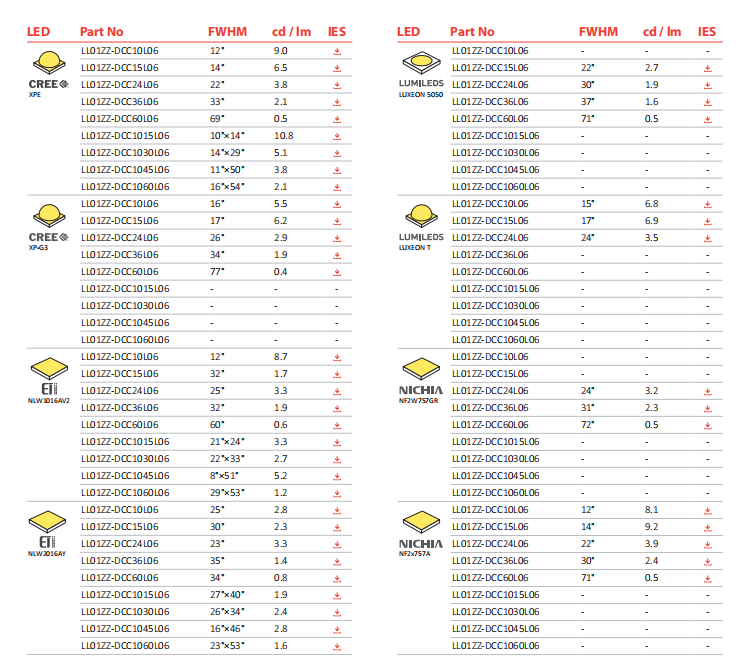Image resolution: width=755 pixels, height=667 pixels.
Task: Click the NICHIA NF2W757GR LED image
Action: pos(421,369)
